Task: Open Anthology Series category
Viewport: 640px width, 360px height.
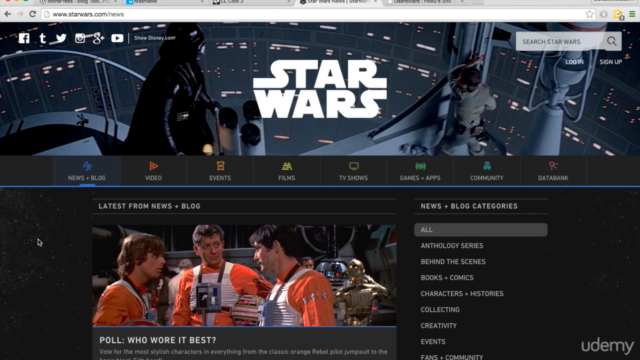Action: pos(452,246)
